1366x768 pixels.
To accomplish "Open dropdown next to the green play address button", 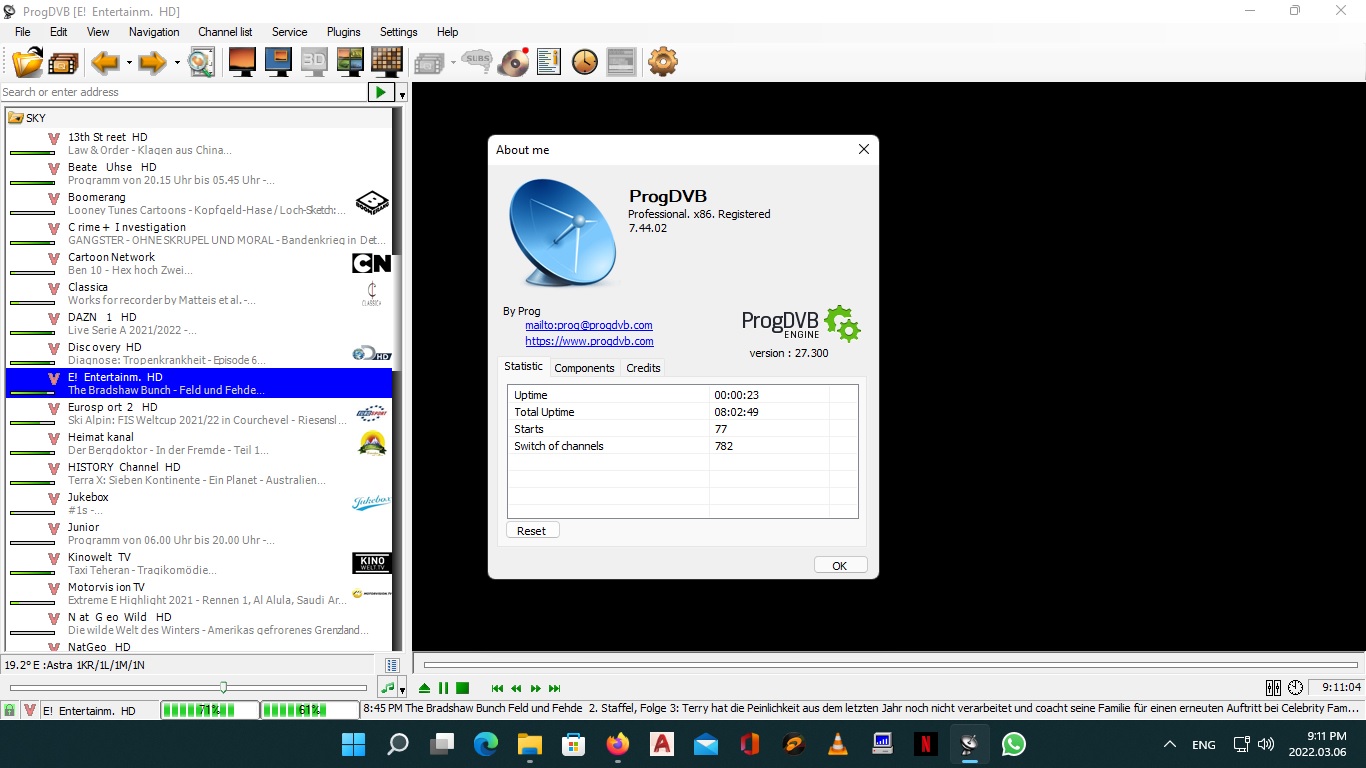I will point(402,93).
